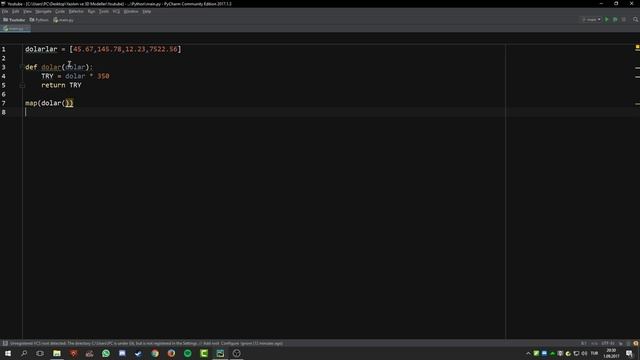Click the number 350 on line 4
This screenshot has height=360, width=640.
click(103, 76)
